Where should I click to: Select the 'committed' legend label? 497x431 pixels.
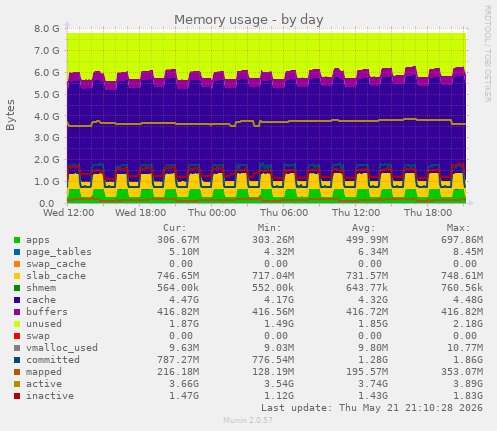pyautogui.click(x=53, y=360)
